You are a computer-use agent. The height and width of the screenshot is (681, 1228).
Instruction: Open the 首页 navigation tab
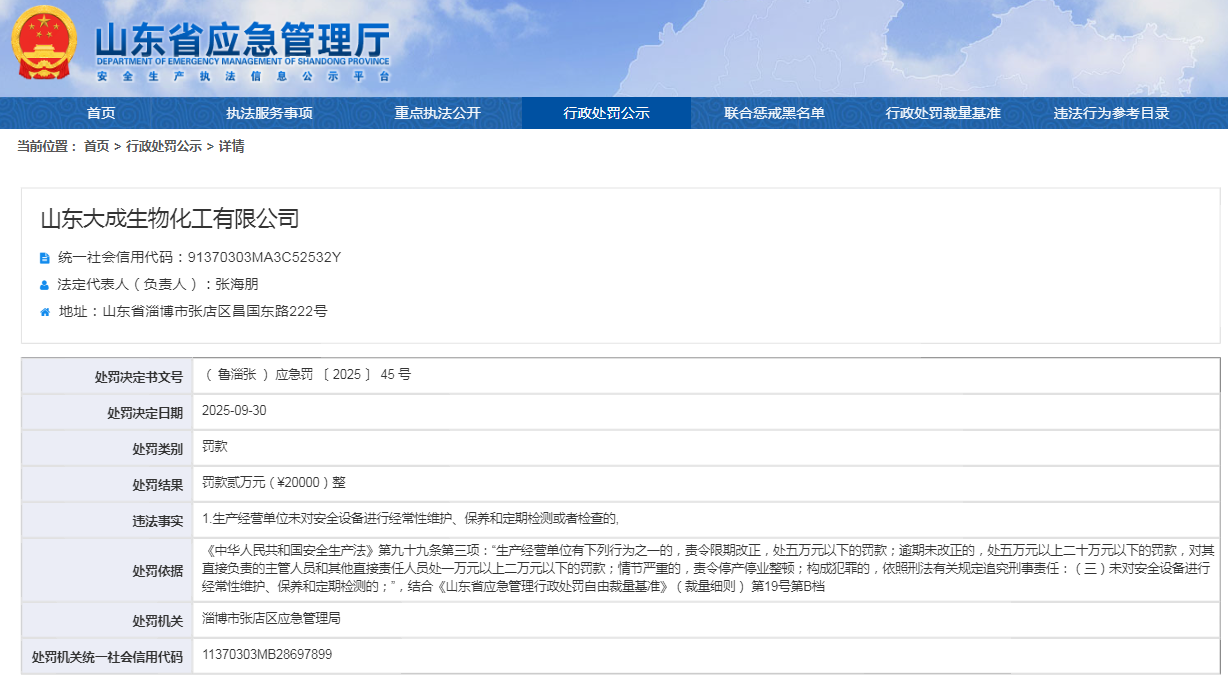pos(101,113)
